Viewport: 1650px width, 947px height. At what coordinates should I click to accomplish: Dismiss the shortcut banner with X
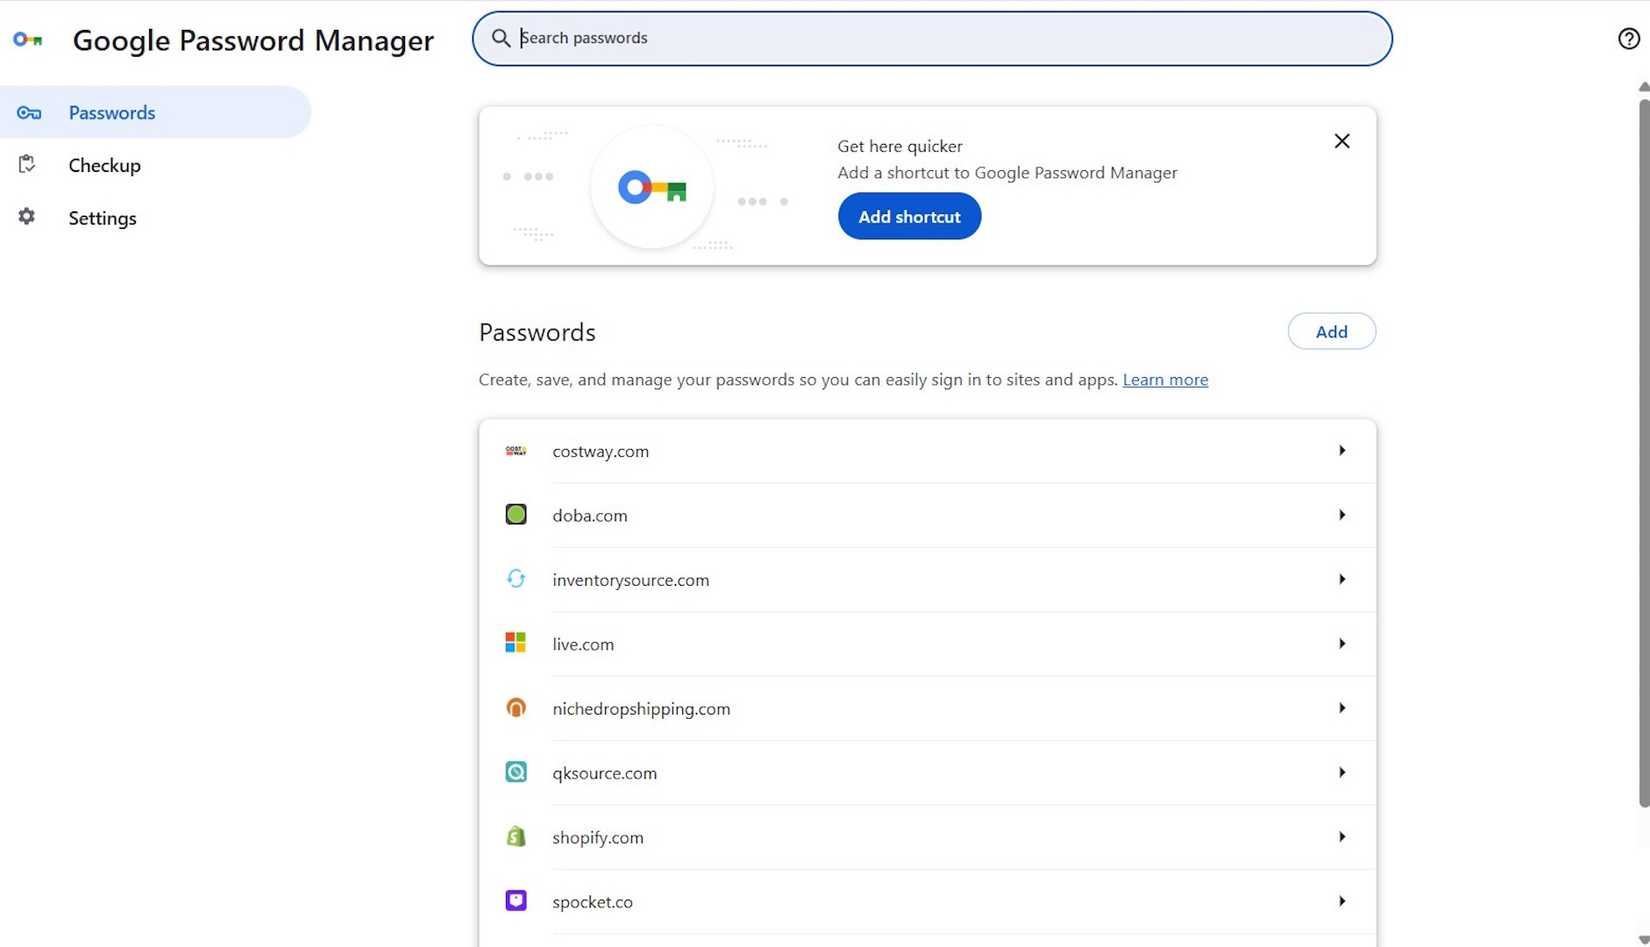pyautogui.click(x=1341, y=141)
